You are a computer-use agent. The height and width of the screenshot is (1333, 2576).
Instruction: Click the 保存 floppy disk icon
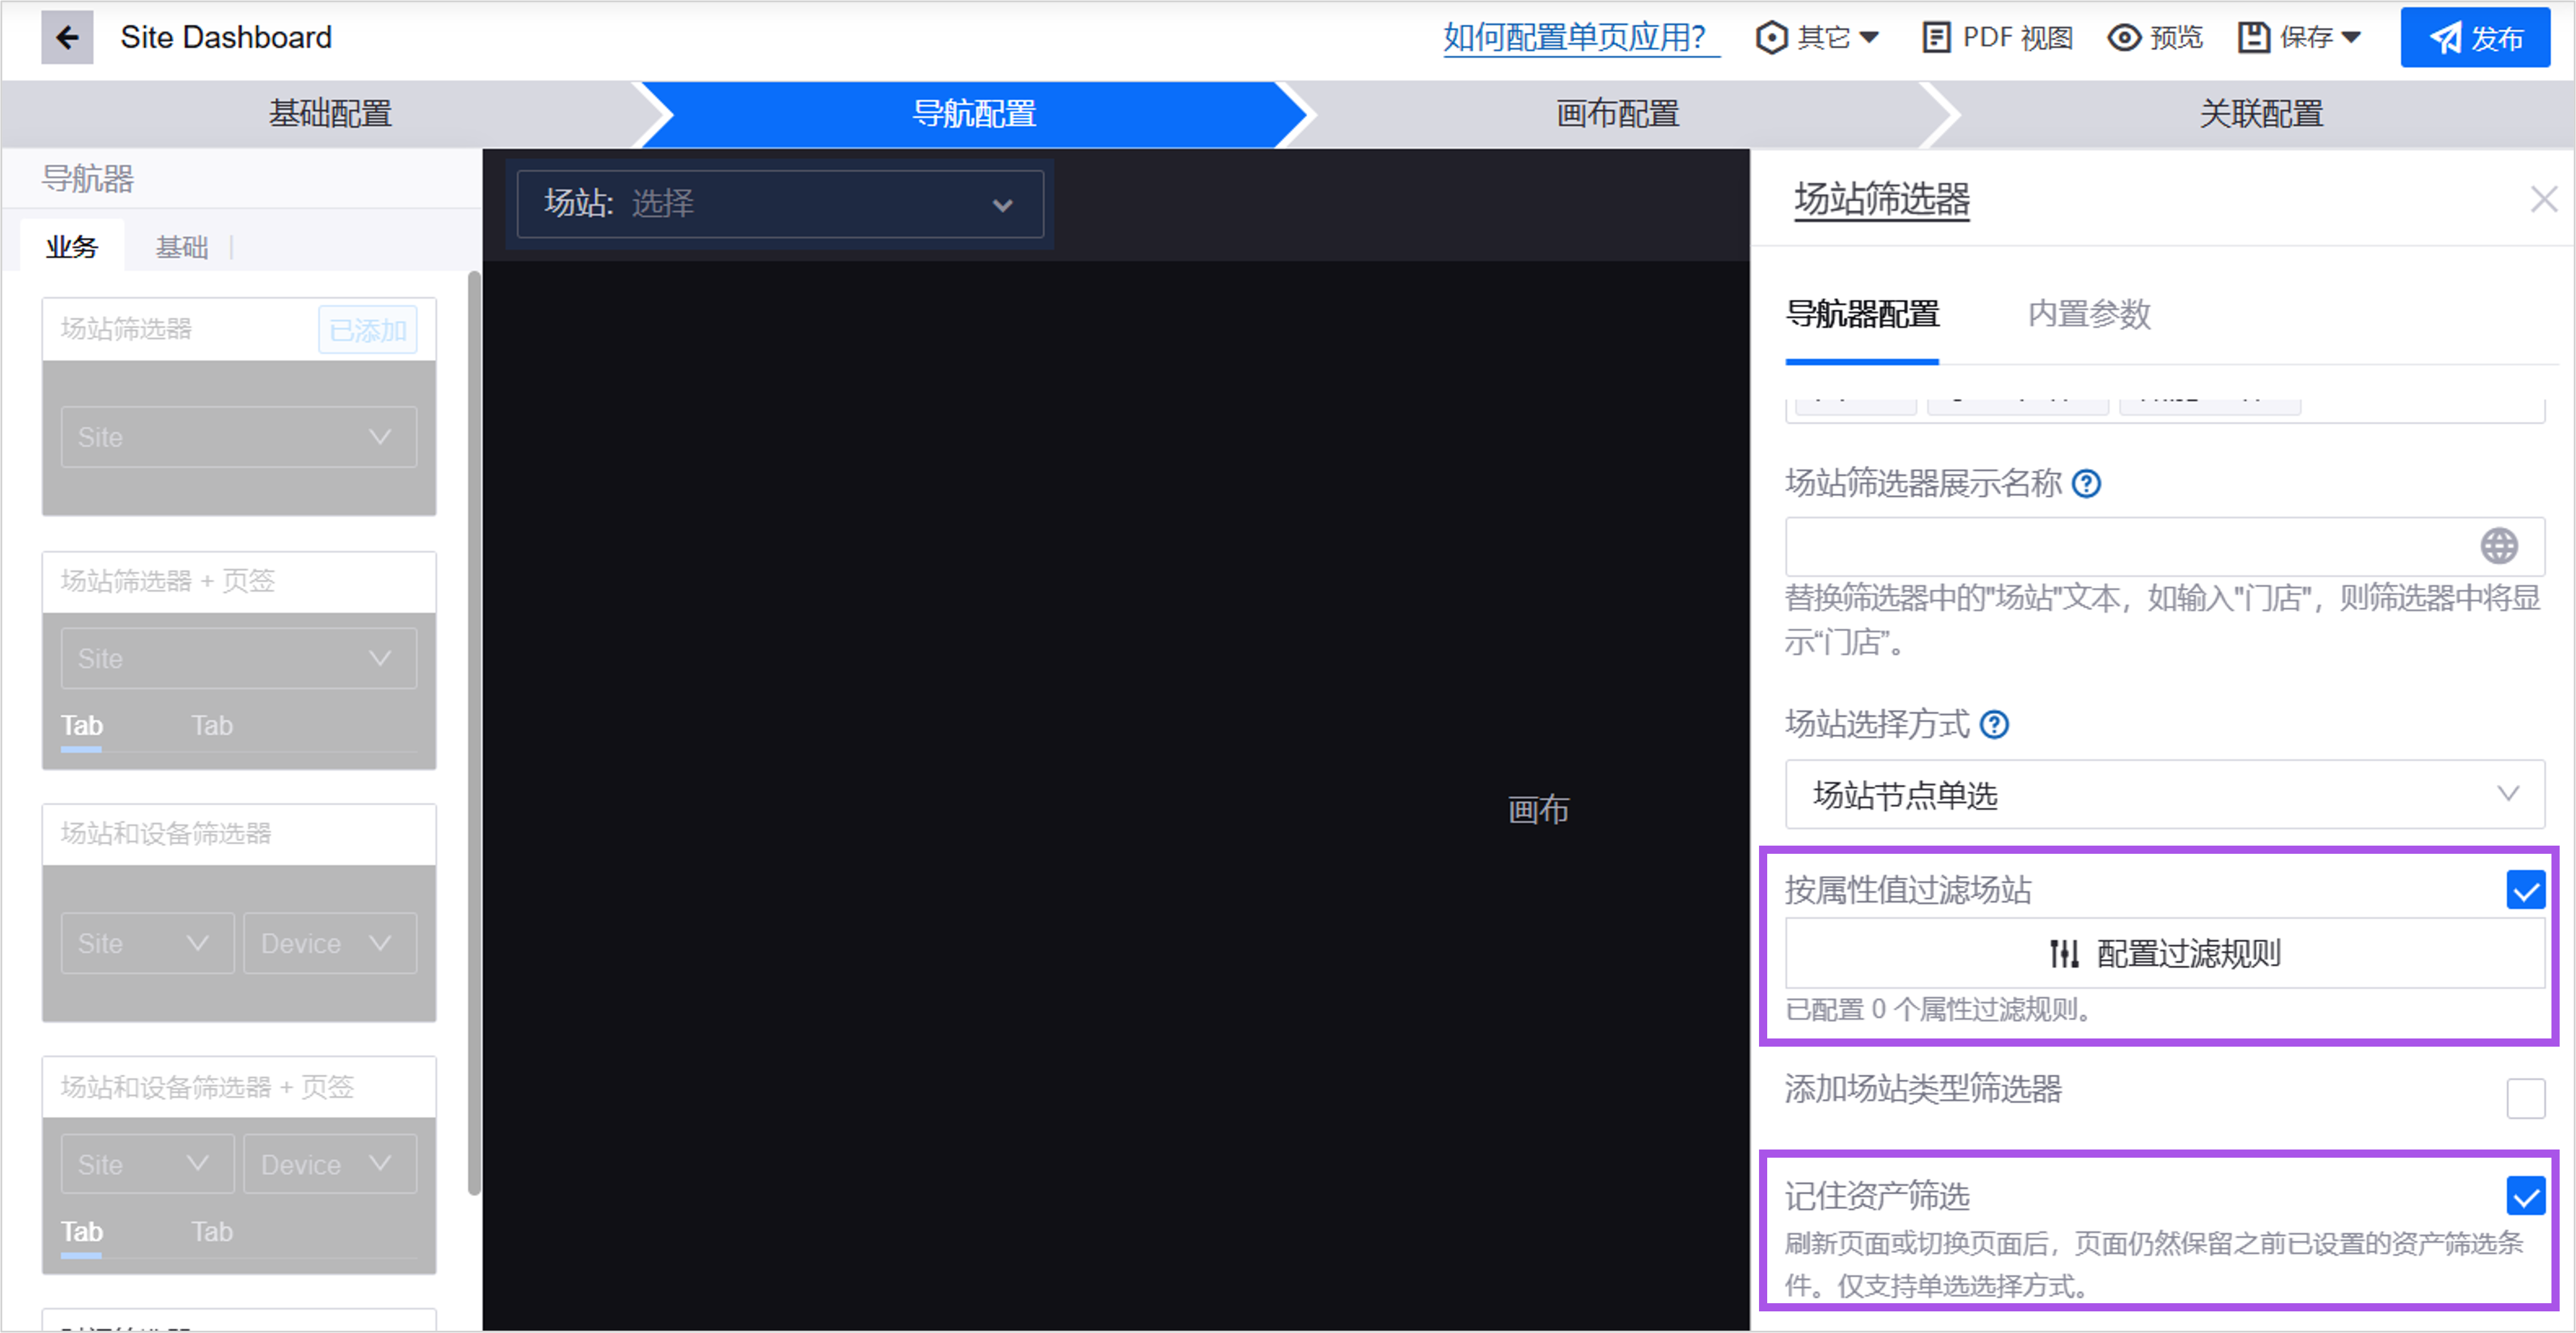pos(2254,38)
